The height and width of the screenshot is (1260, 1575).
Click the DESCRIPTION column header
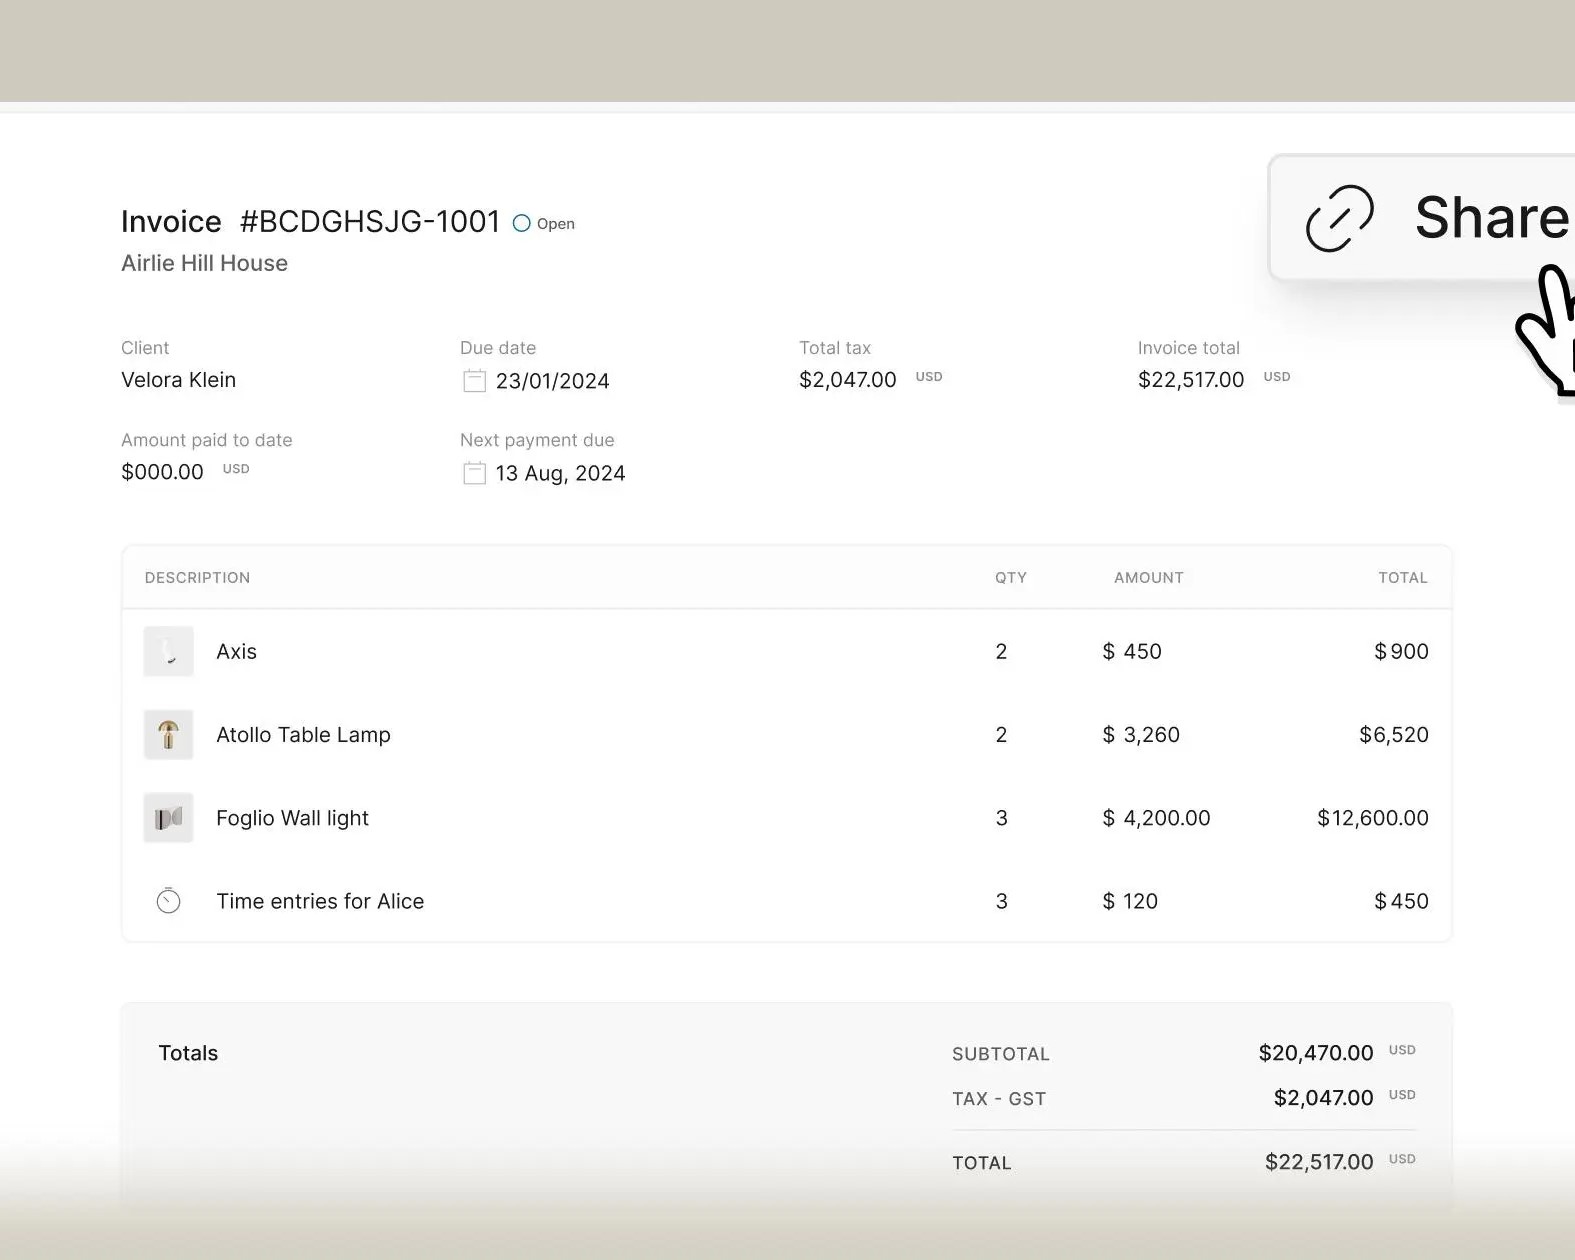pyautogui.click(x=197, y=578)
